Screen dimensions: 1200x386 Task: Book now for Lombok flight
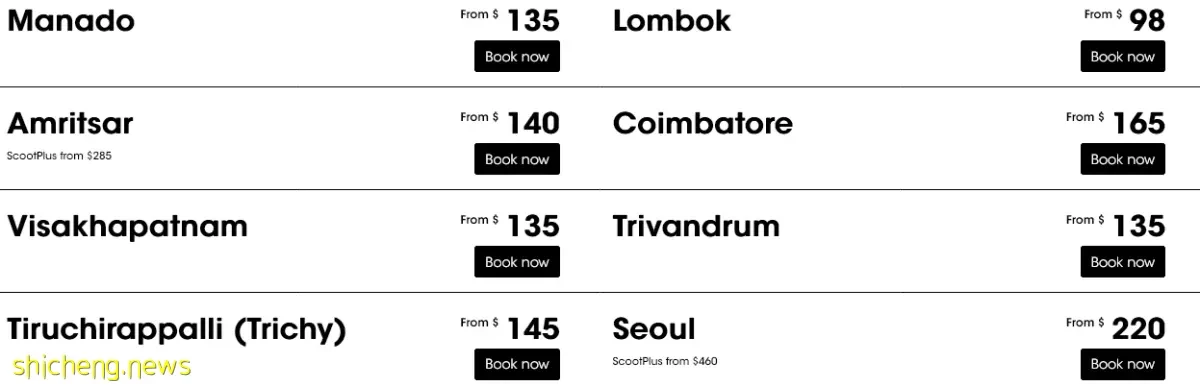[1122, 57]
